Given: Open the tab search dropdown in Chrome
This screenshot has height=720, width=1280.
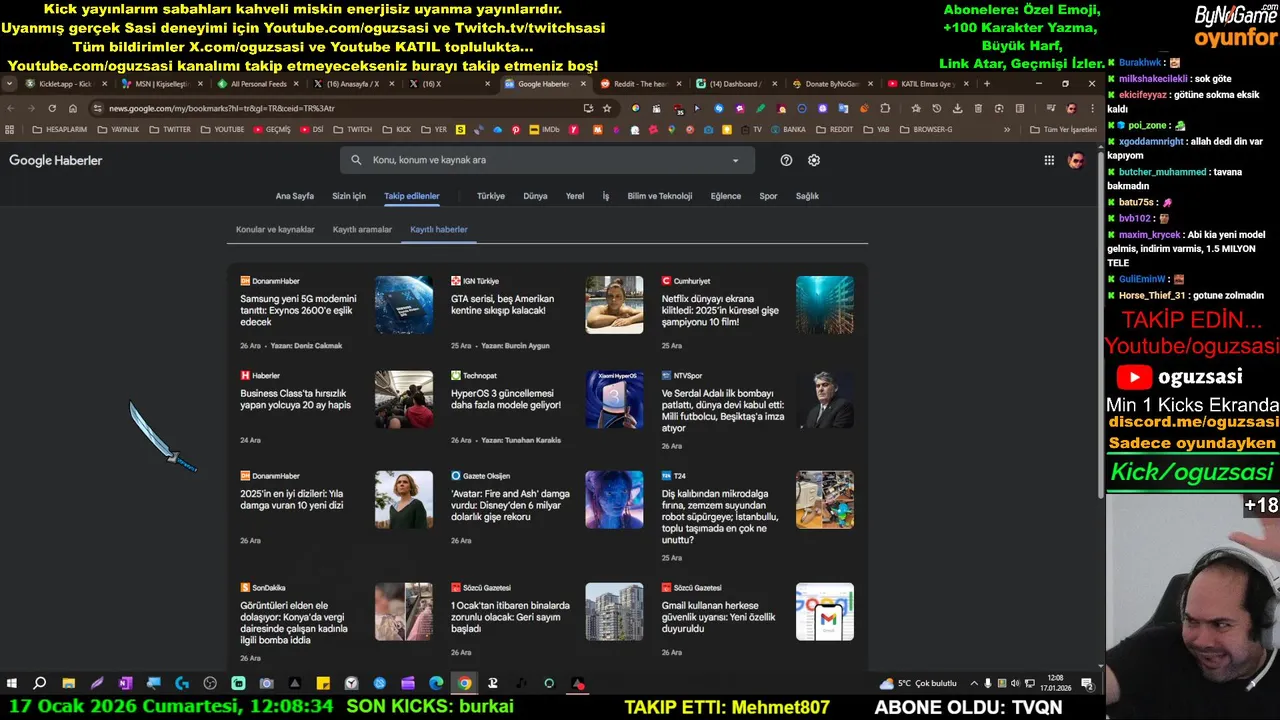Looking at the screenshot, I should 10,84.
